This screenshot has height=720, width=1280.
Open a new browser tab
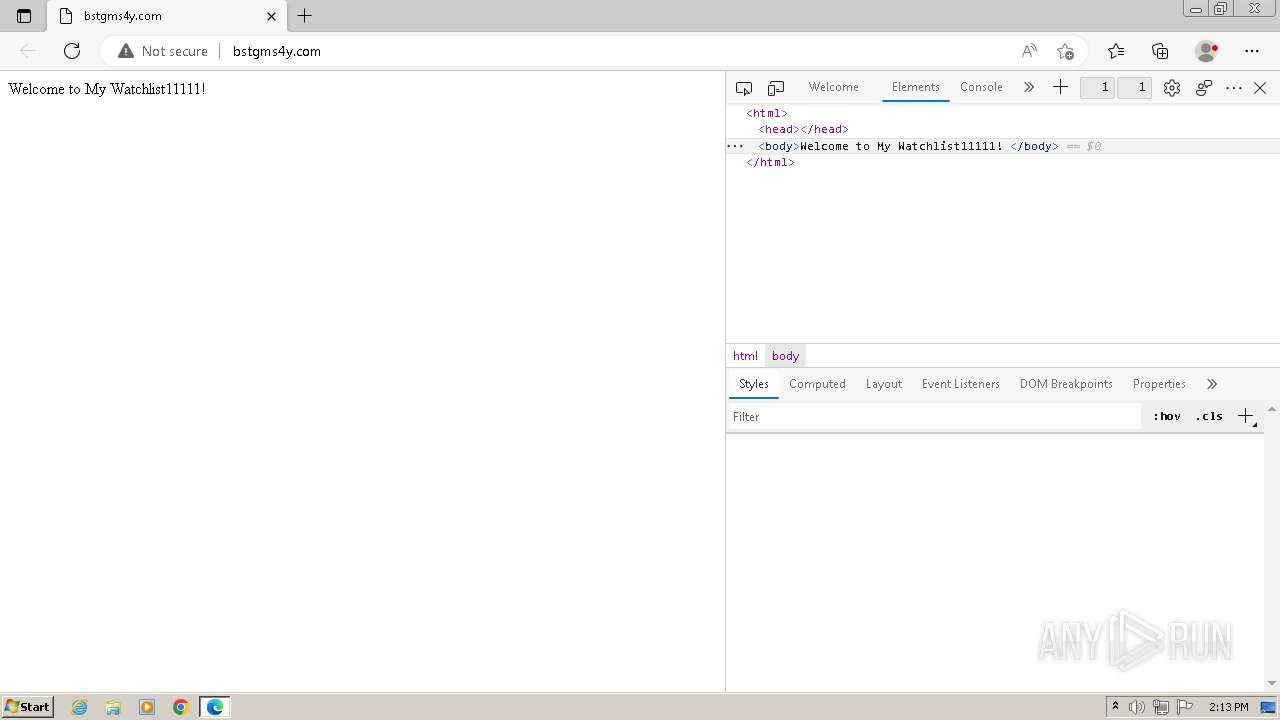pyautogui.click(x=305, y=16)
